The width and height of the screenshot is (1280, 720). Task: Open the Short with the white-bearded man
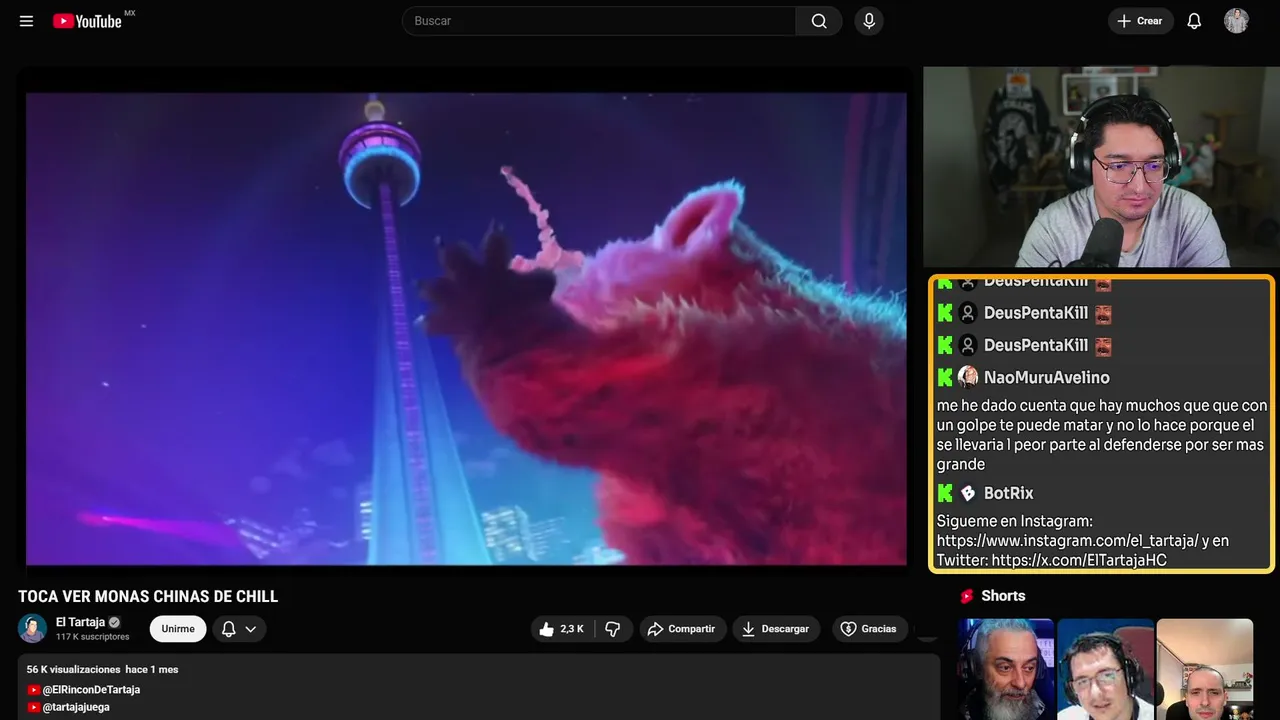coord(1006,669)
